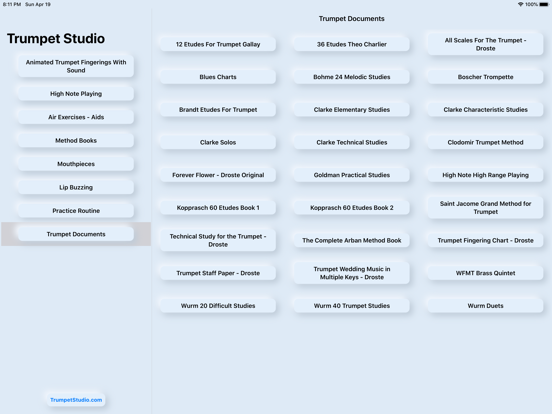Open Practice Routine section
The width and height of the screenshot is (552, 414).
pos(76,211)
